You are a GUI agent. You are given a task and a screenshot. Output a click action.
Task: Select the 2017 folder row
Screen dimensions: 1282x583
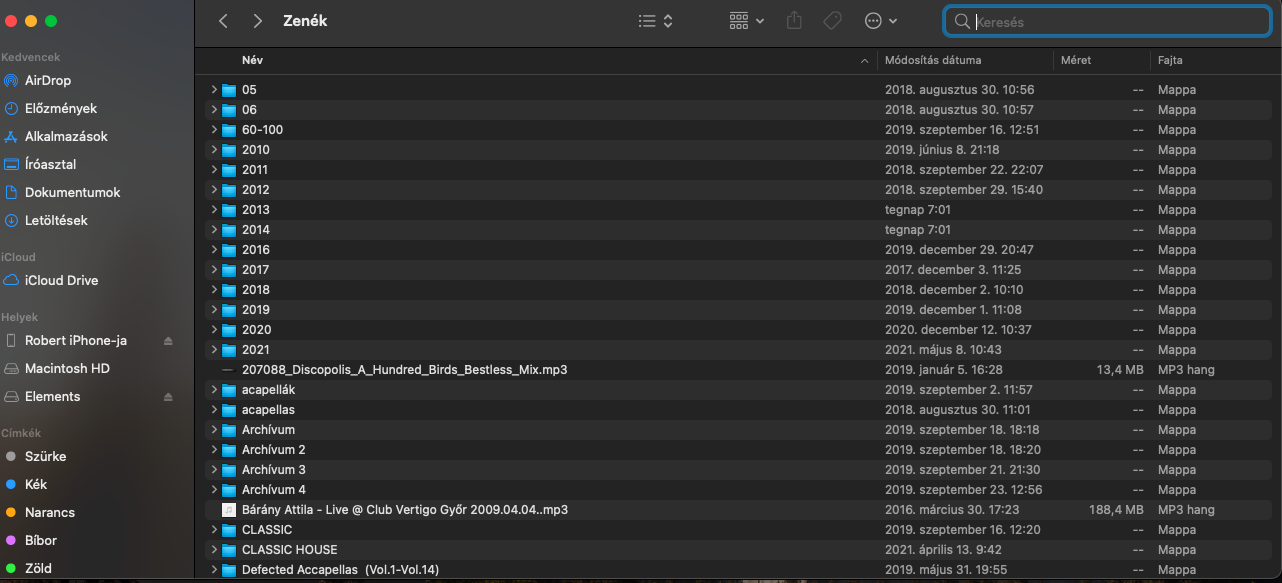tap(738, 270)
